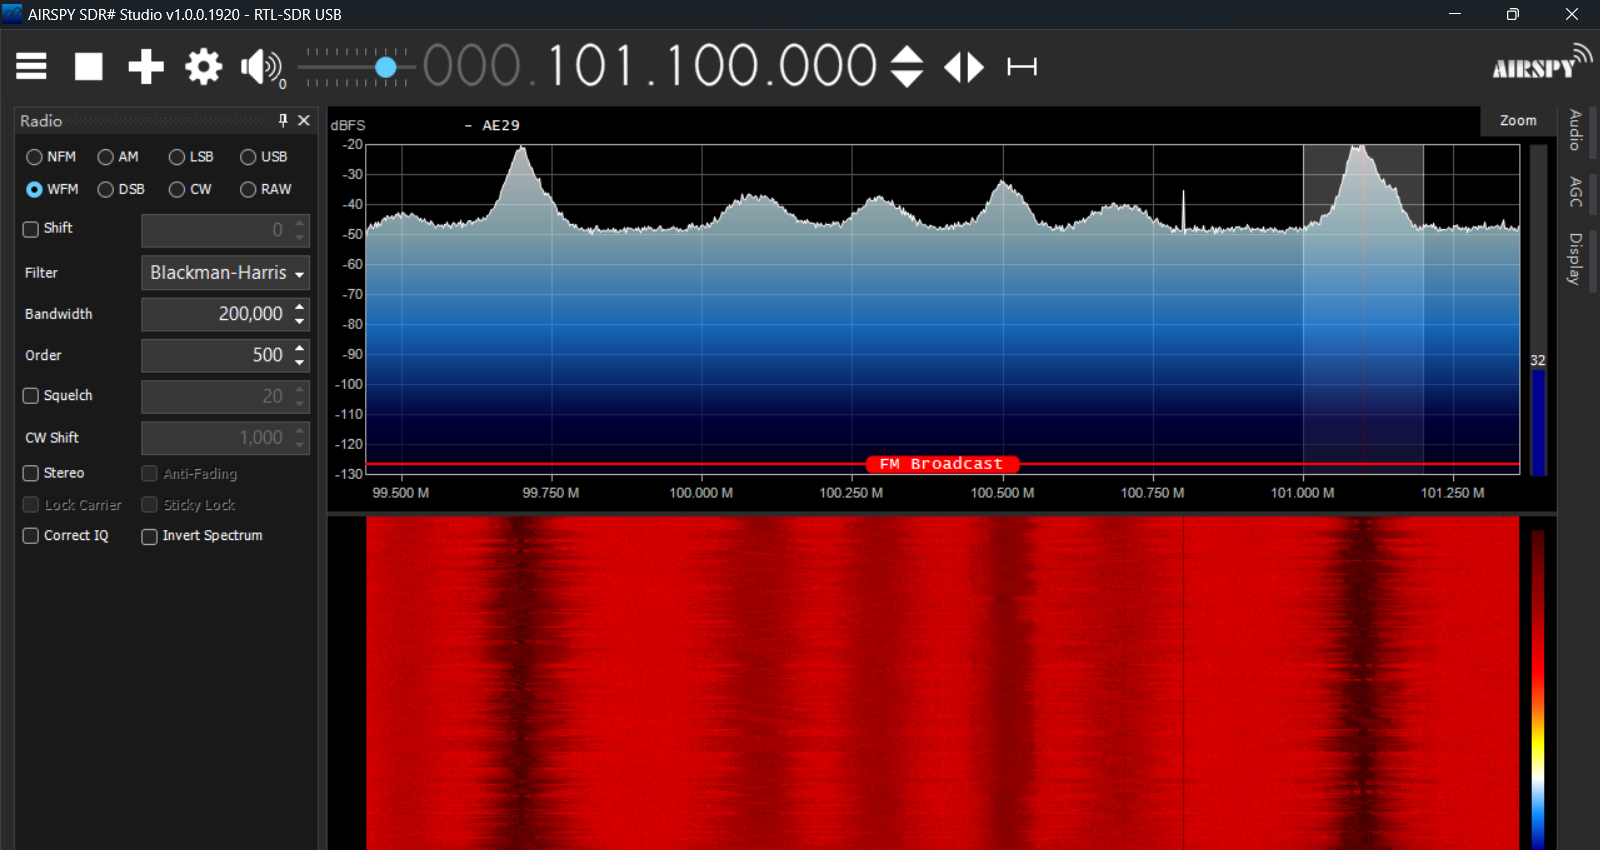Decrease filter Order with down arrow
Viewport: 1600px width, 850px height.
click(x=300, y=362)
